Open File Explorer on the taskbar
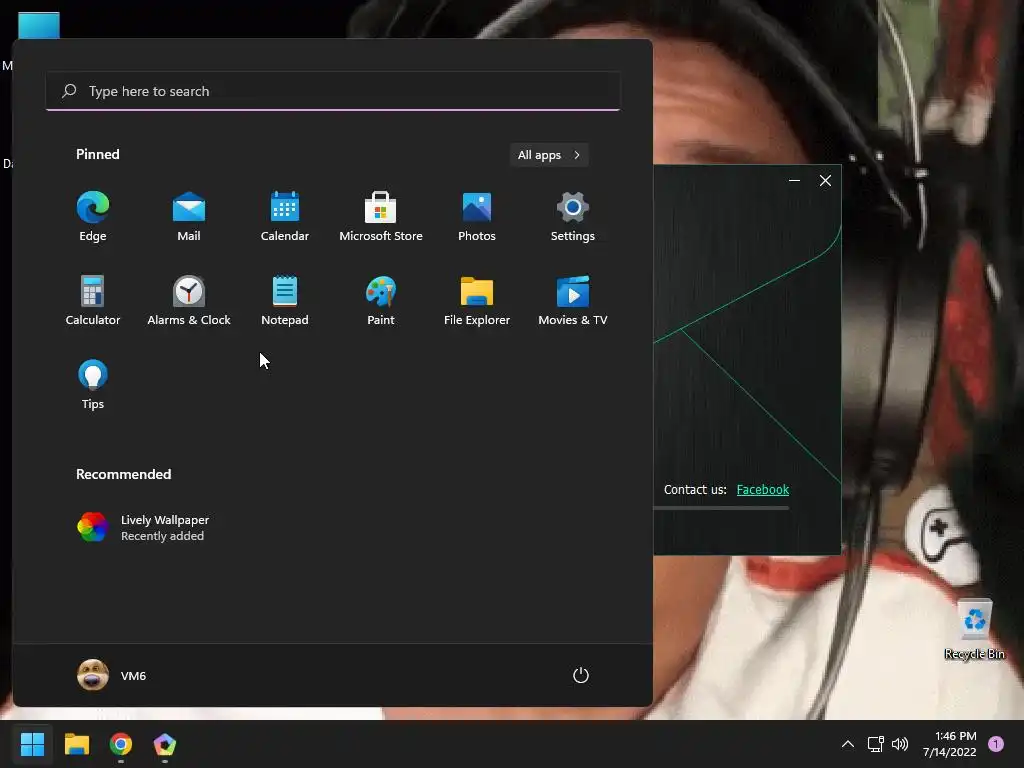Image resolution: width=1024 pixels, height=768 pixels. 76,744
